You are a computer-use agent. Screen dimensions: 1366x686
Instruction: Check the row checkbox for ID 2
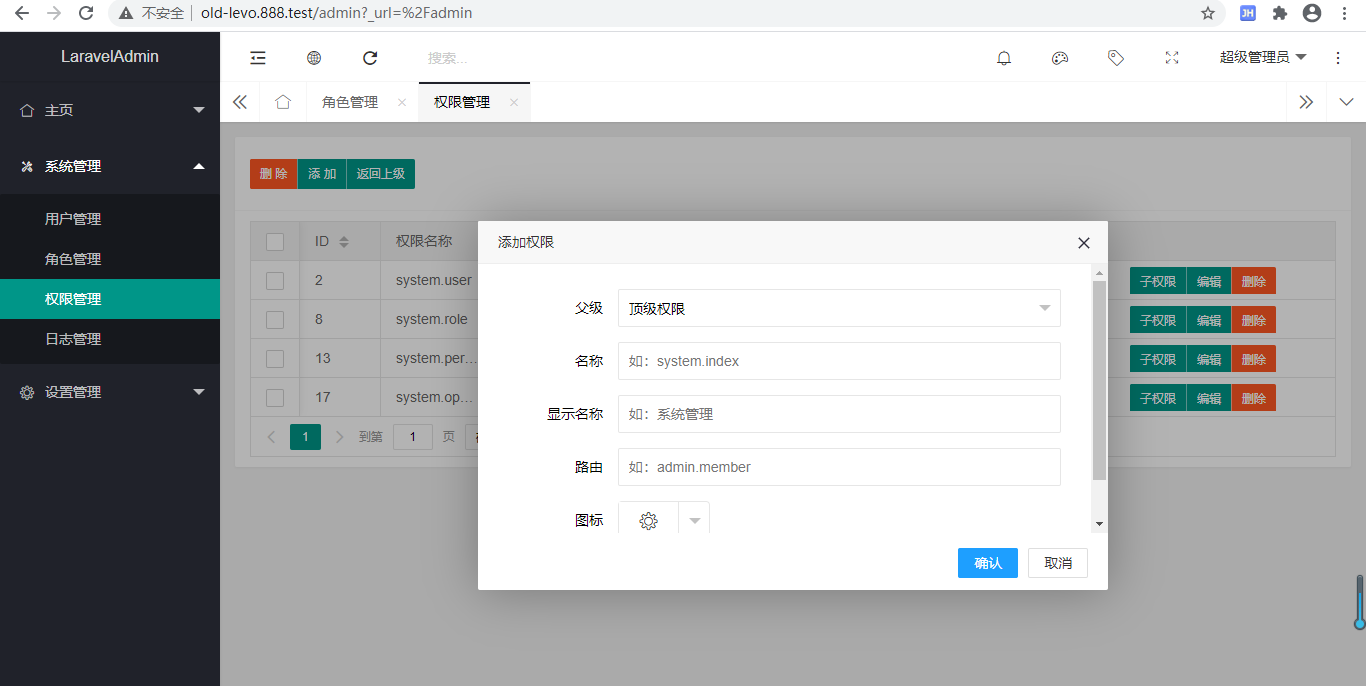(x=275, y=281)
